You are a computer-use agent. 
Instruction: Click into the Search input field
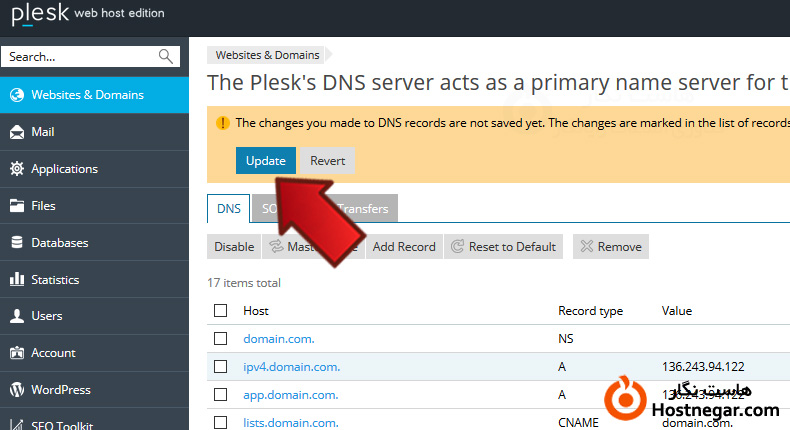tap(80, 57)
